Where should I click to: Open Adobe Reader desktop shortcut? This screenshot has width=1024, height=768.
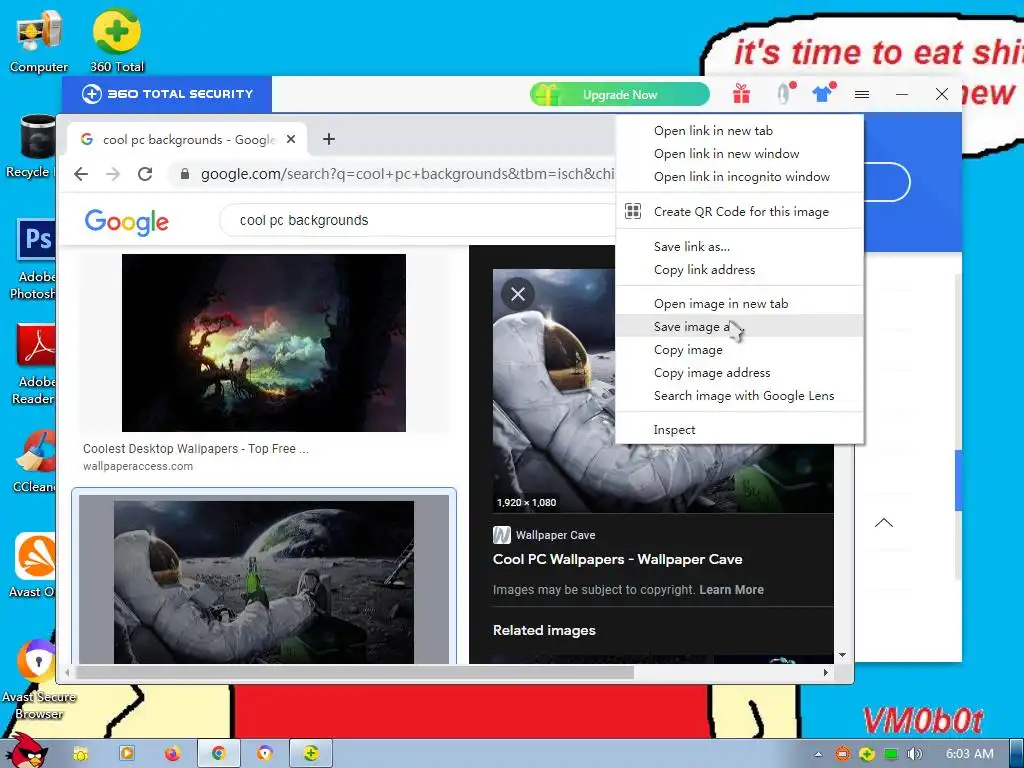tap(34, 364)
